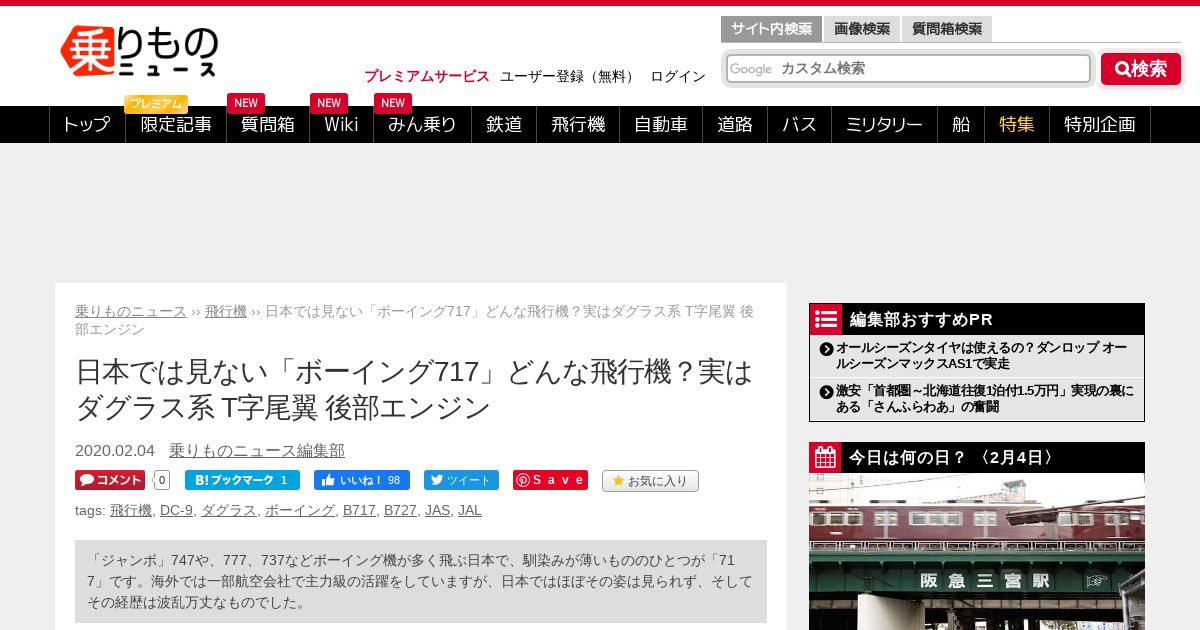Click the publication date 2020.02.04

pyautogui.click(x=115, y=451)
